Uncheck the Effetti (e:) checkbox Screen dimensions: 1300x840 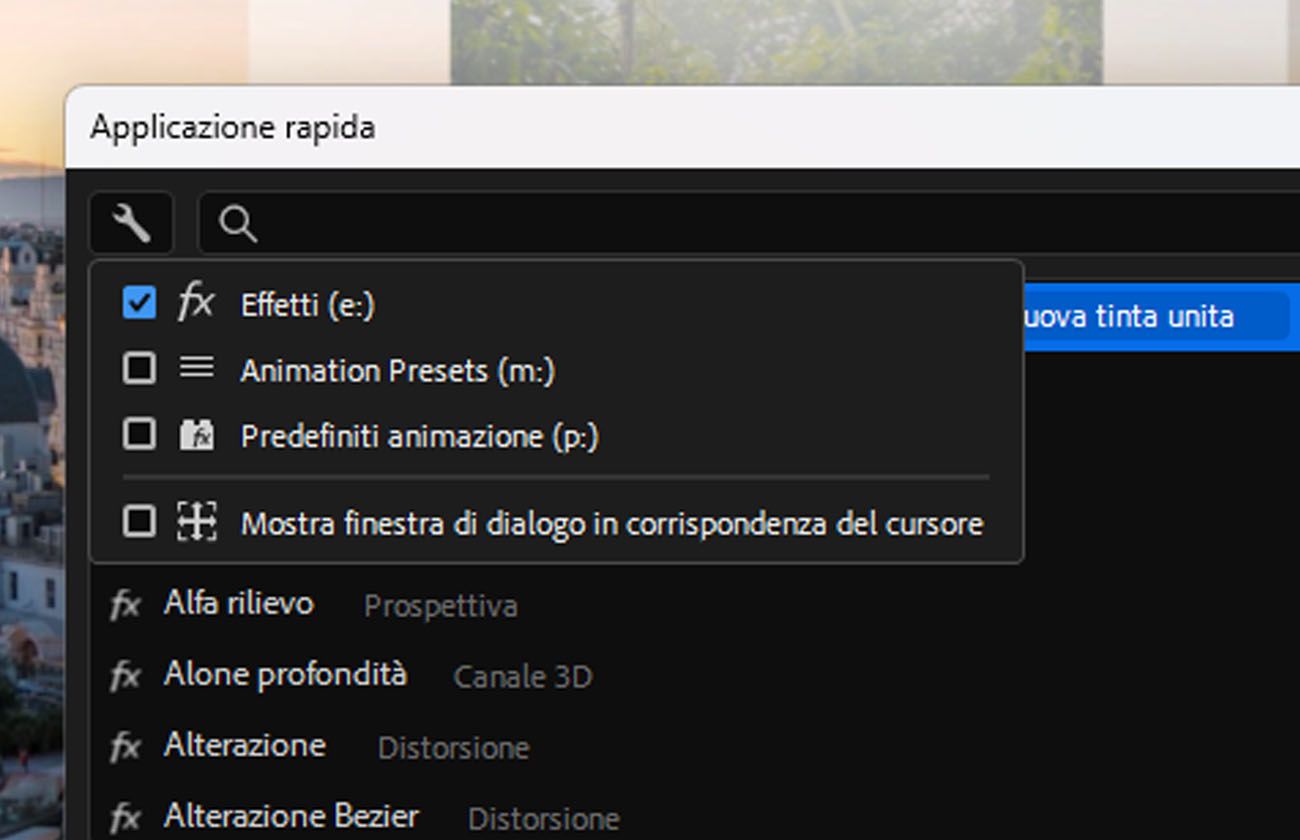click(x=139, y=303)
